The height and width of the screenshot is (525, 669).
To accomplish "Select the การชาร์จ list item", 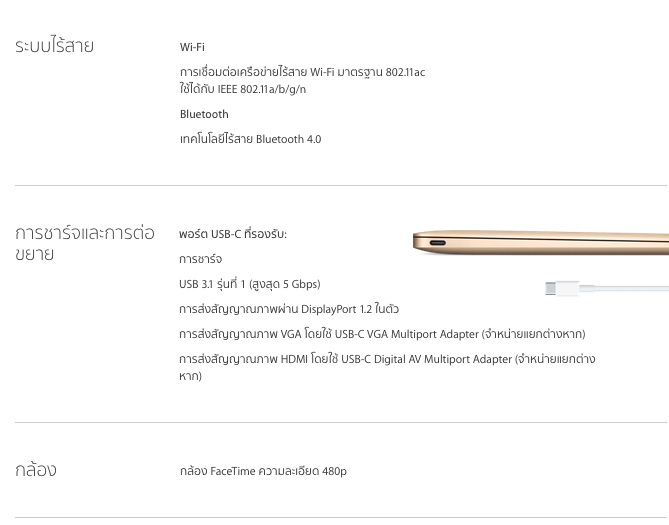I will pos(200,259).
